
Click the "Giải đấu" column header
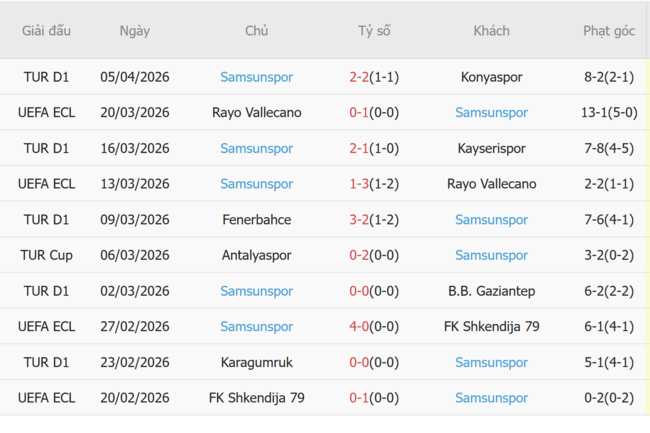46,31
